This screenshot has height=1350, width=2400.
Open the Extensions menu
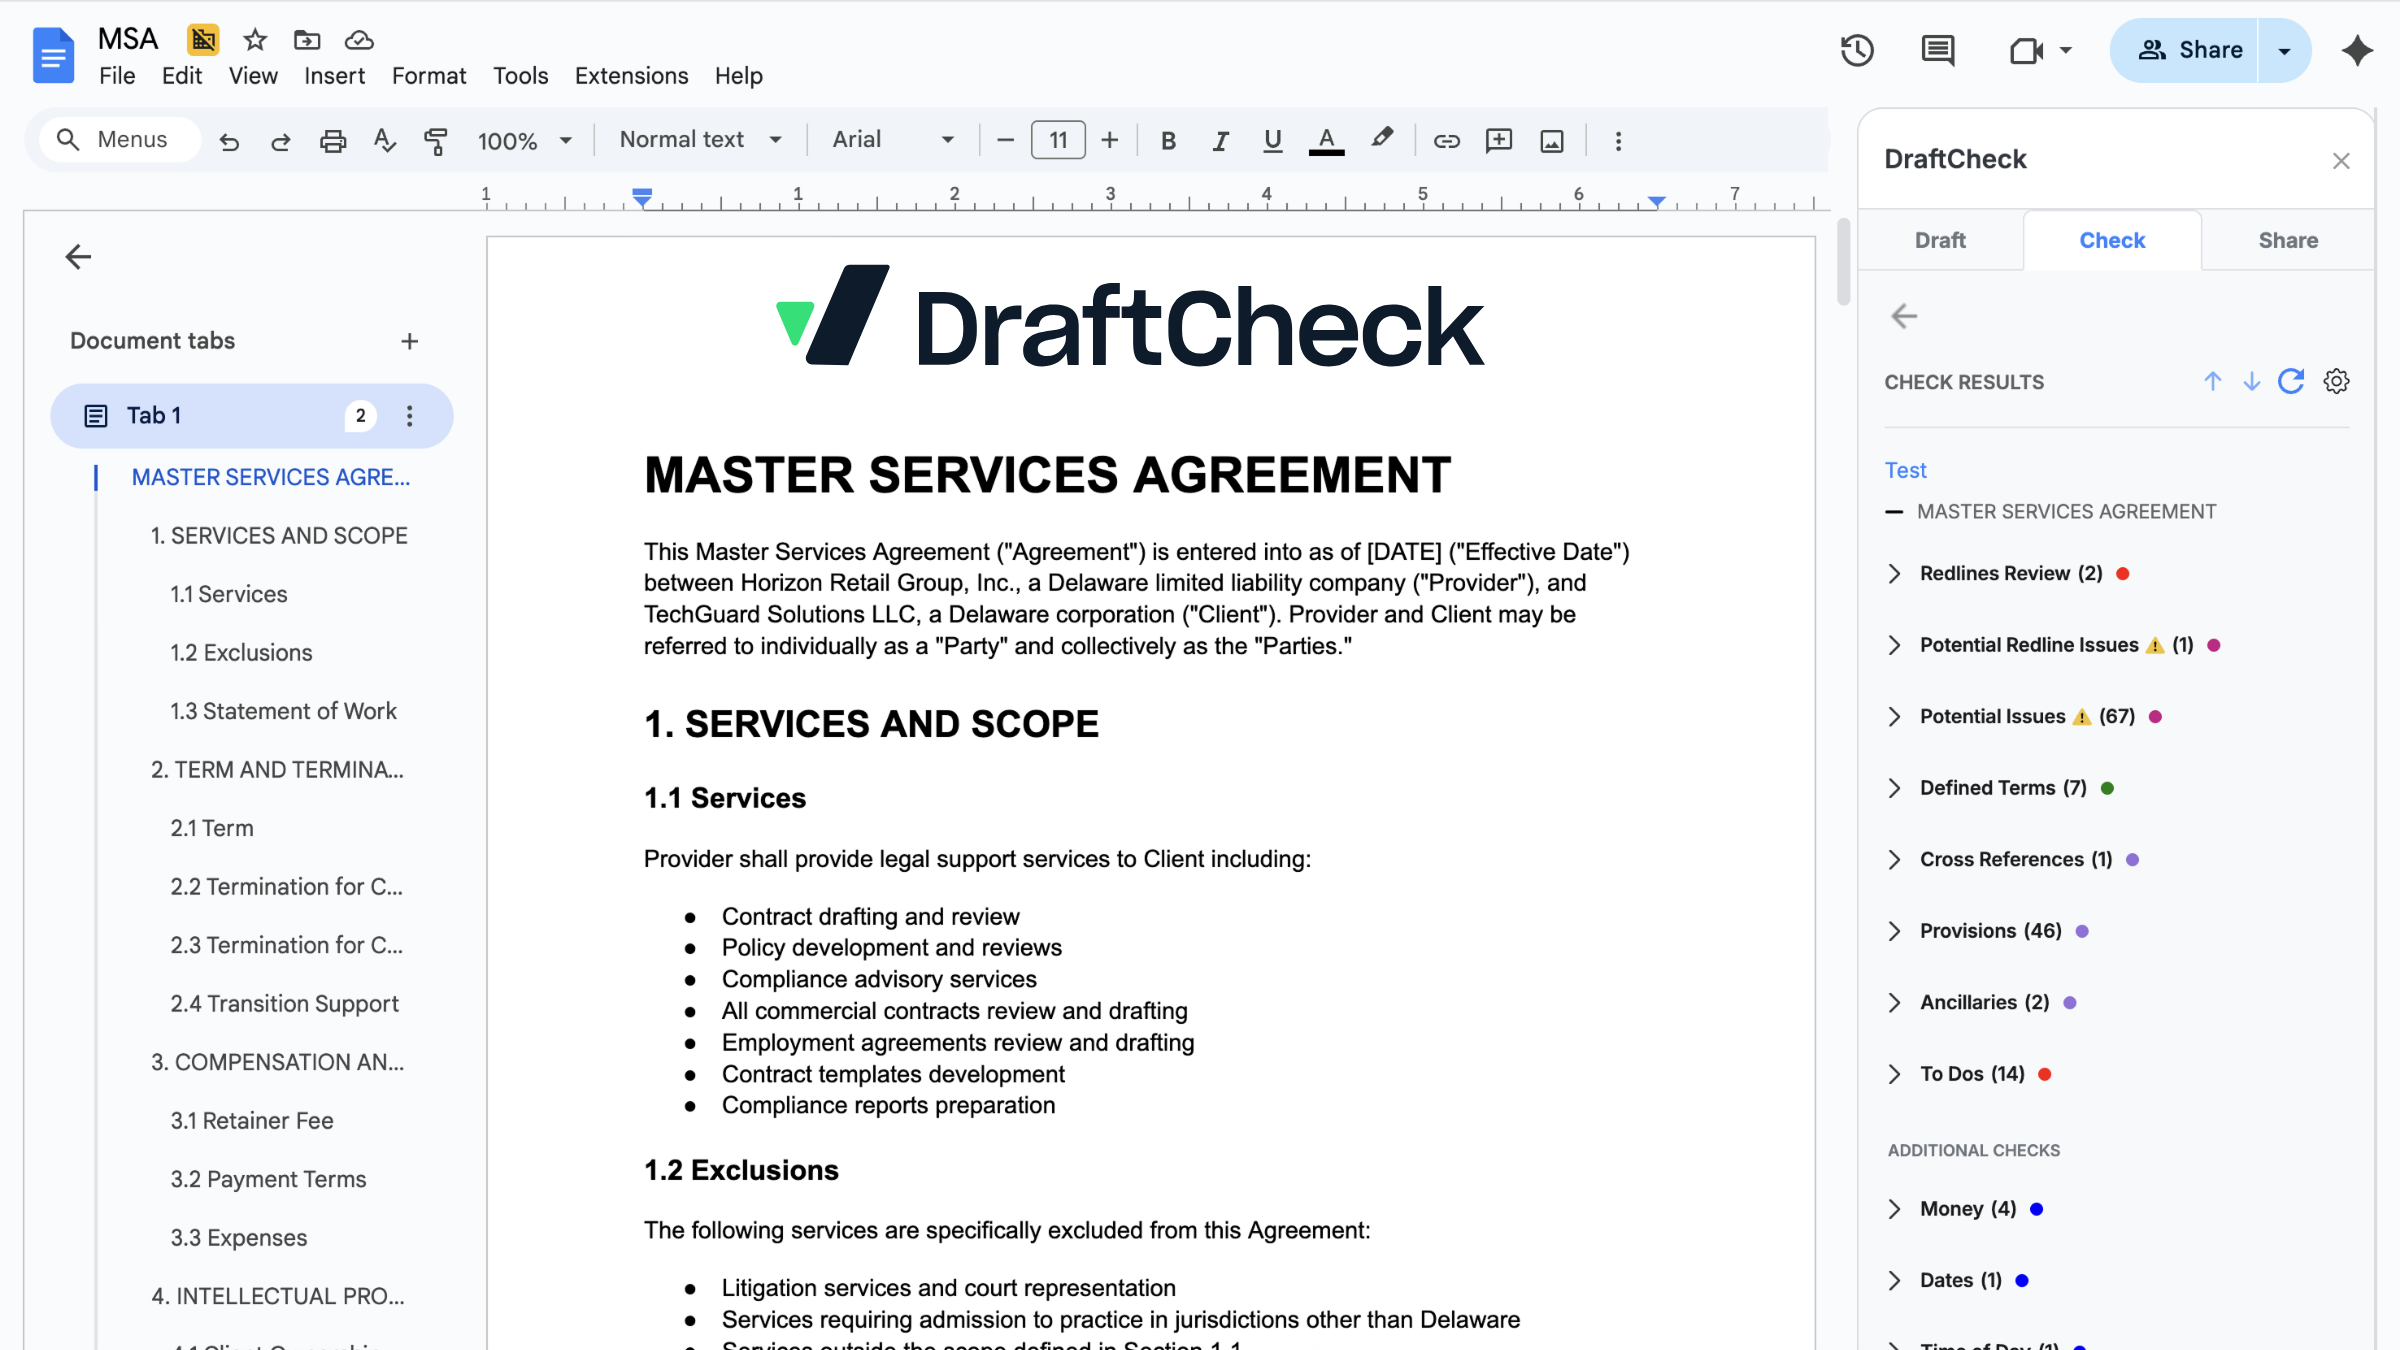(x=631, y=76)
